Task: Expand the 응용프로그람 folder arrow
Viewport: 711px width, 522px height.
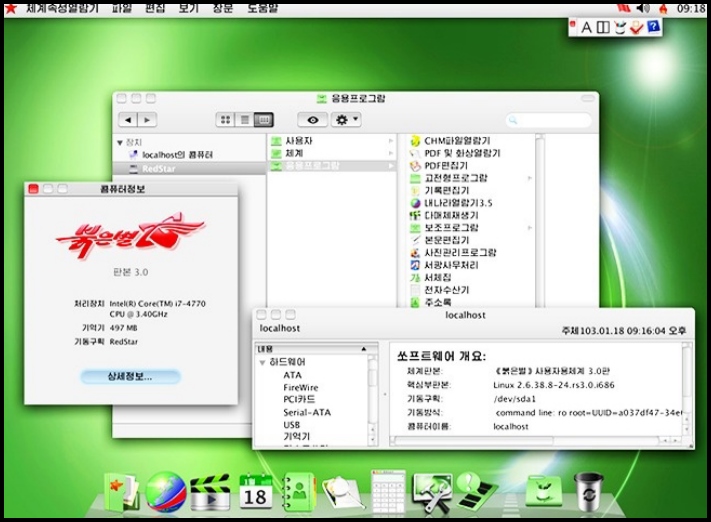Action: click(x=391, y=166)
